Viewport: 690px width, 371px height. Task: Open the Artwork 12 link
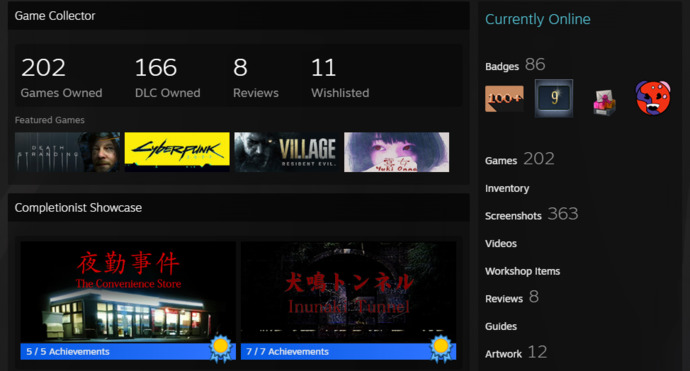[x=516, y=353]
